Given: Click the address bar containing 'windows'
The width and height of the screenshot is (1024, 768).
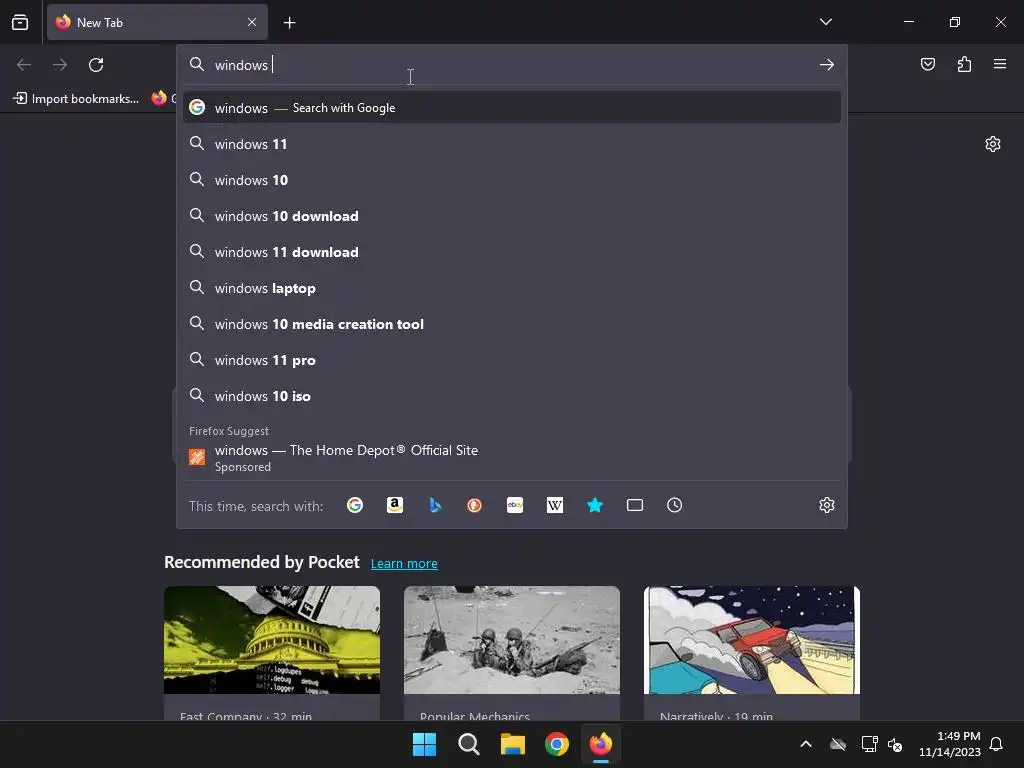Looking at the screenshot, I should click(x=512, y=65).
